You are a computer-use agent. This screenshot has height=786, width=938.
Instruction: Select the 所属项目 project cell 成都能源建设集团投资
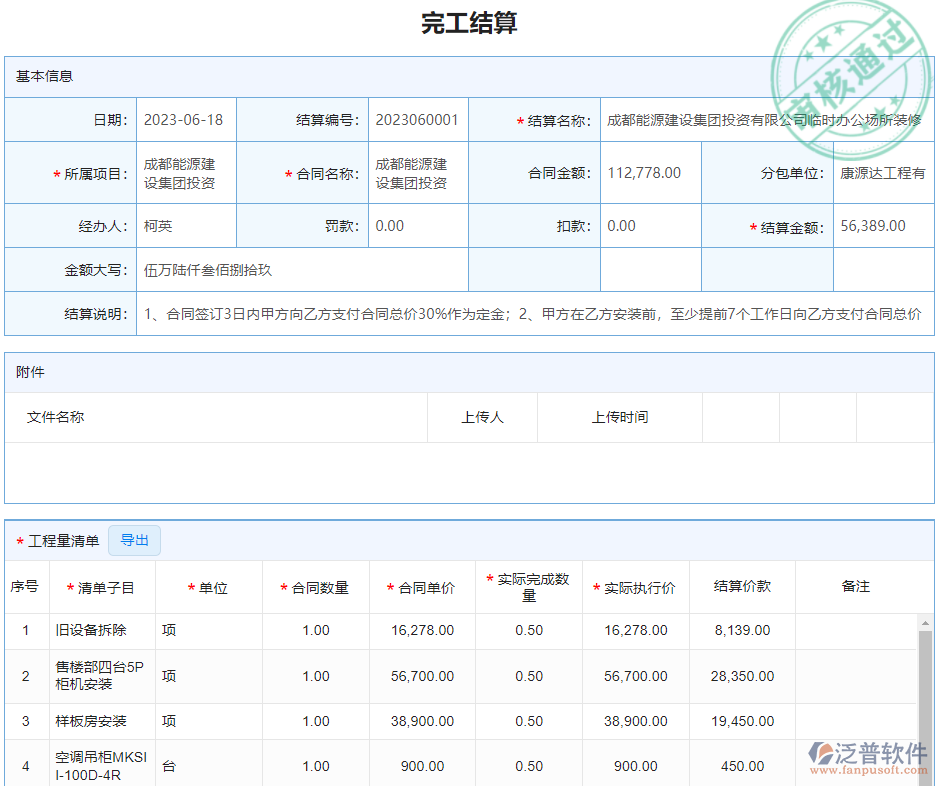point(183,172)
